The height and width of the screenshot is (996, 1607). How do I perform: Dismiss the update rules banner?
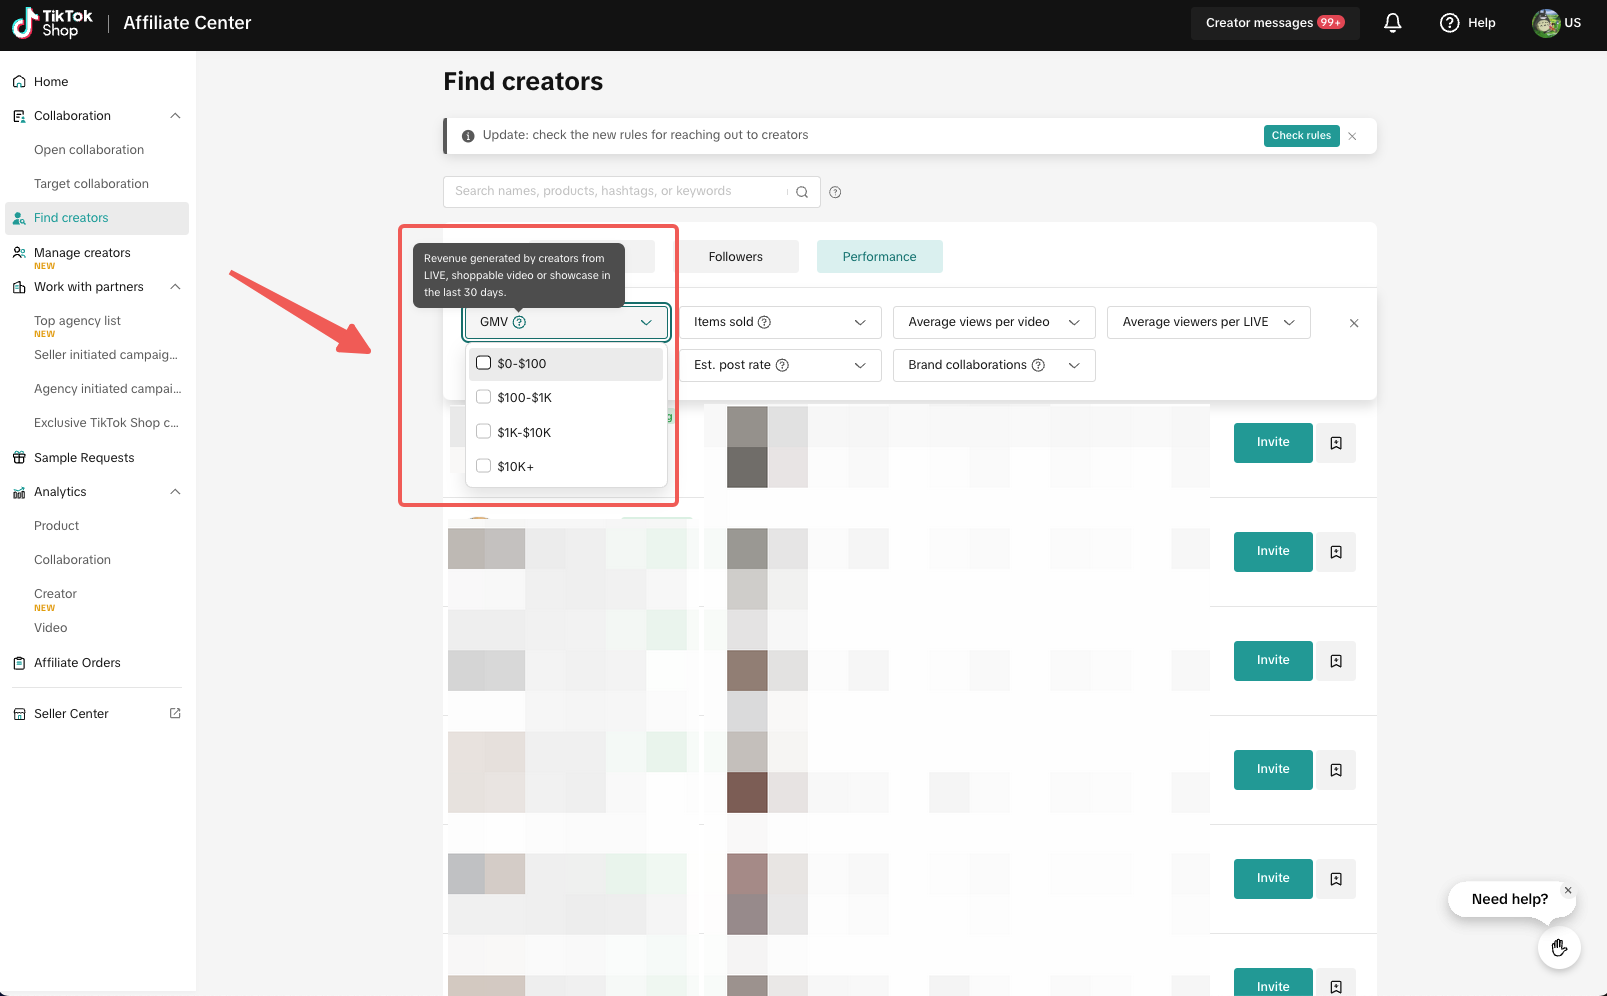pos(1352,136)
